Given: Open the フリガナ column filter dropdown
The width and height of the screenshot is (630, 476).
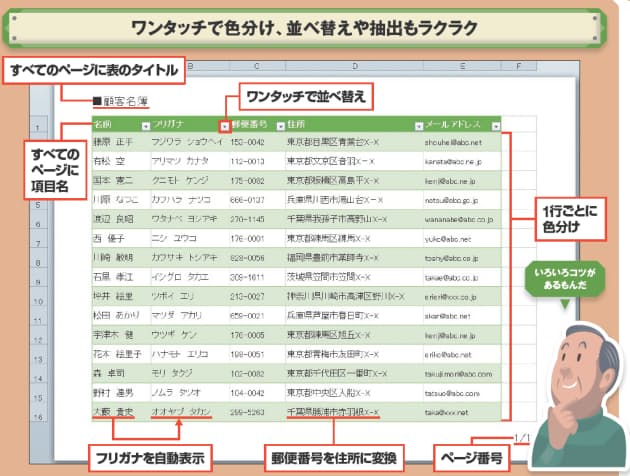Looking at the screenshot, I should pyautogui.click(x=225, y=127).
